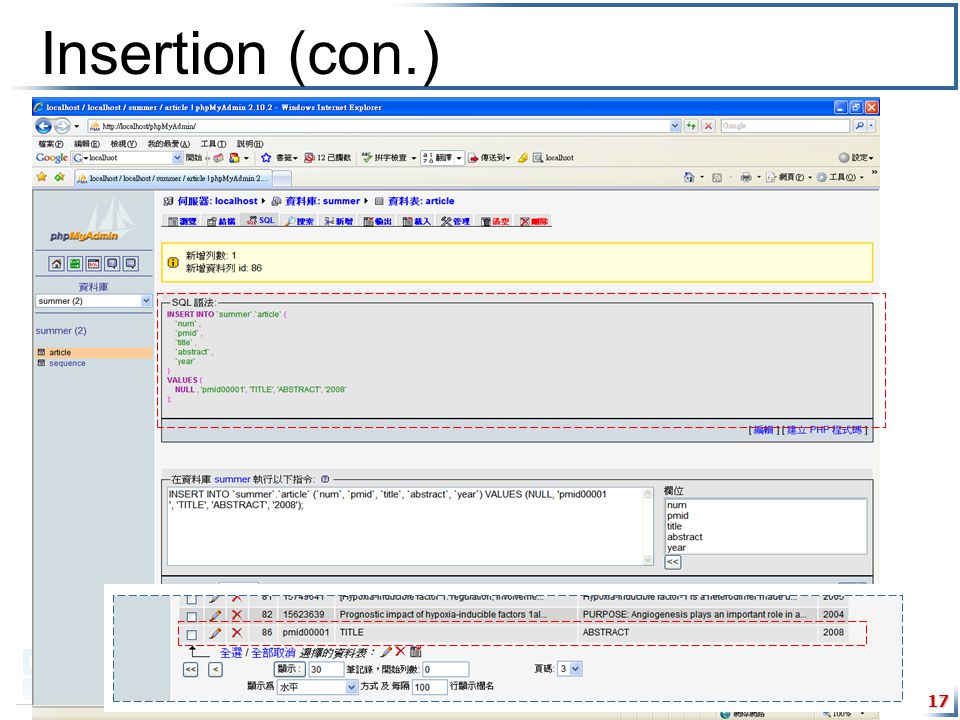Click the << insert field button under 欄位
This screenshot has height=720, width=960.
tap(673, 562)
